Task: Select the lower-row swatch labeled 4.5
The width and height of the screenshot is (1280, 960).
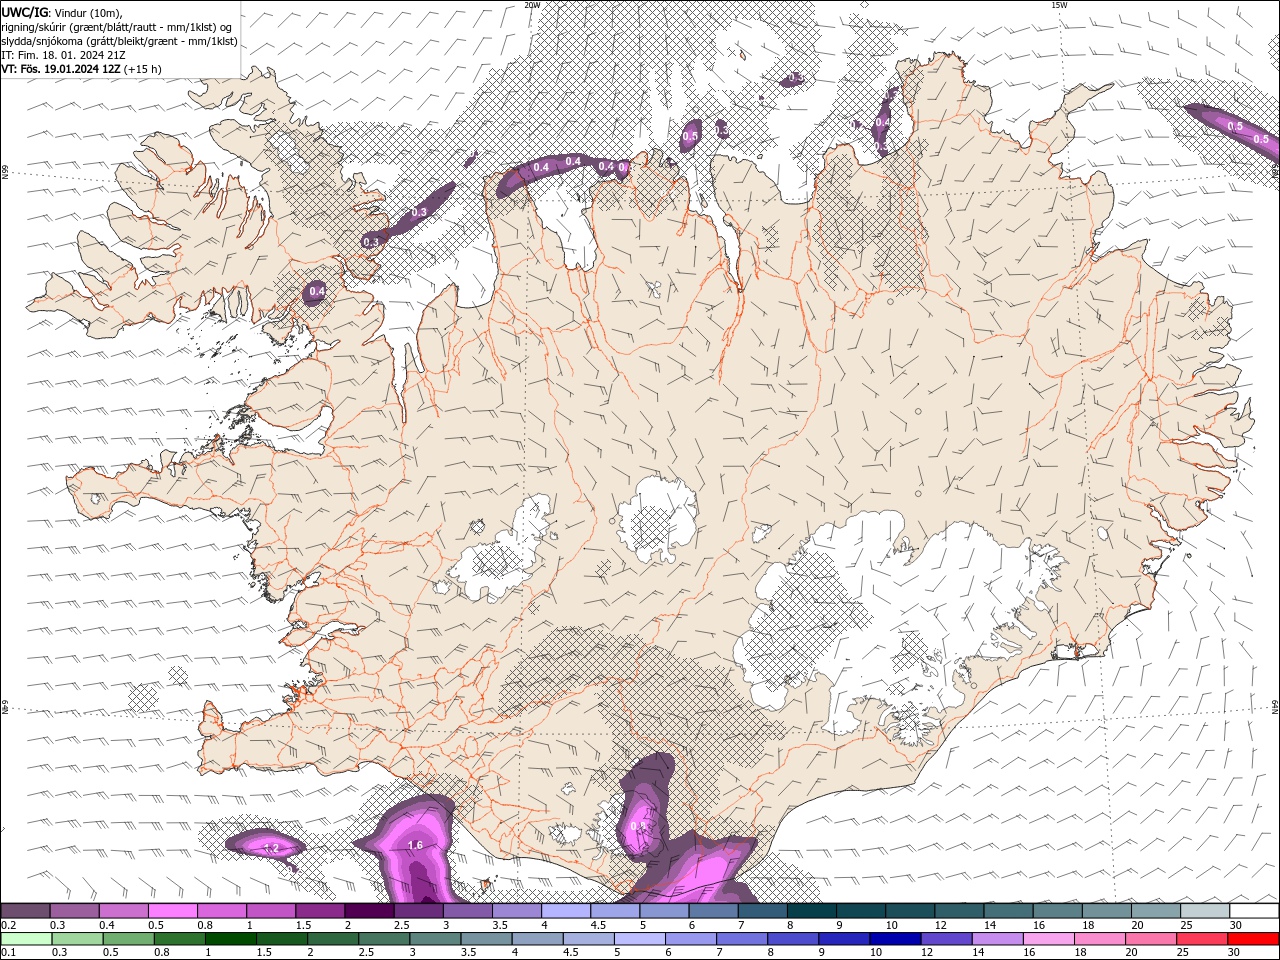Action: [588, 939]
